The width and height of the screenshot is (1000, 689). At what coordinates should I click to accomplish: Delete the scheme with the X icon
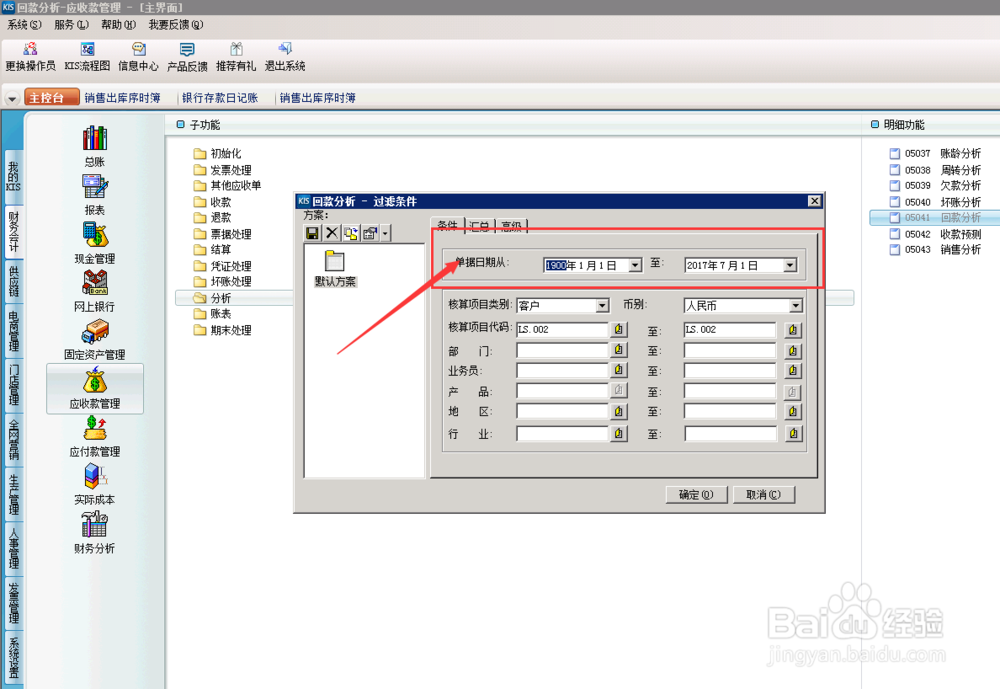pyautogui.click(x=332, y=233)
